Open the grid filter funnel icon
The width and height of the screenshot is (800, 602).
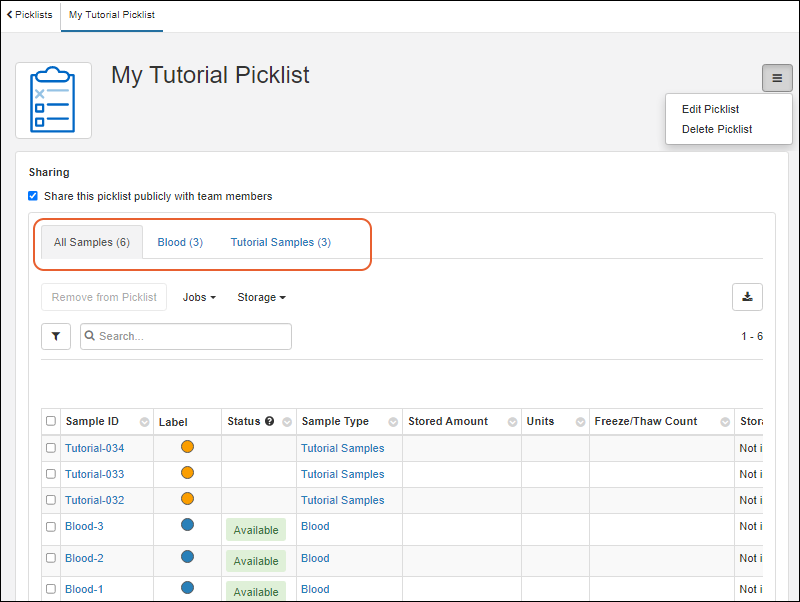pos(56,337)
